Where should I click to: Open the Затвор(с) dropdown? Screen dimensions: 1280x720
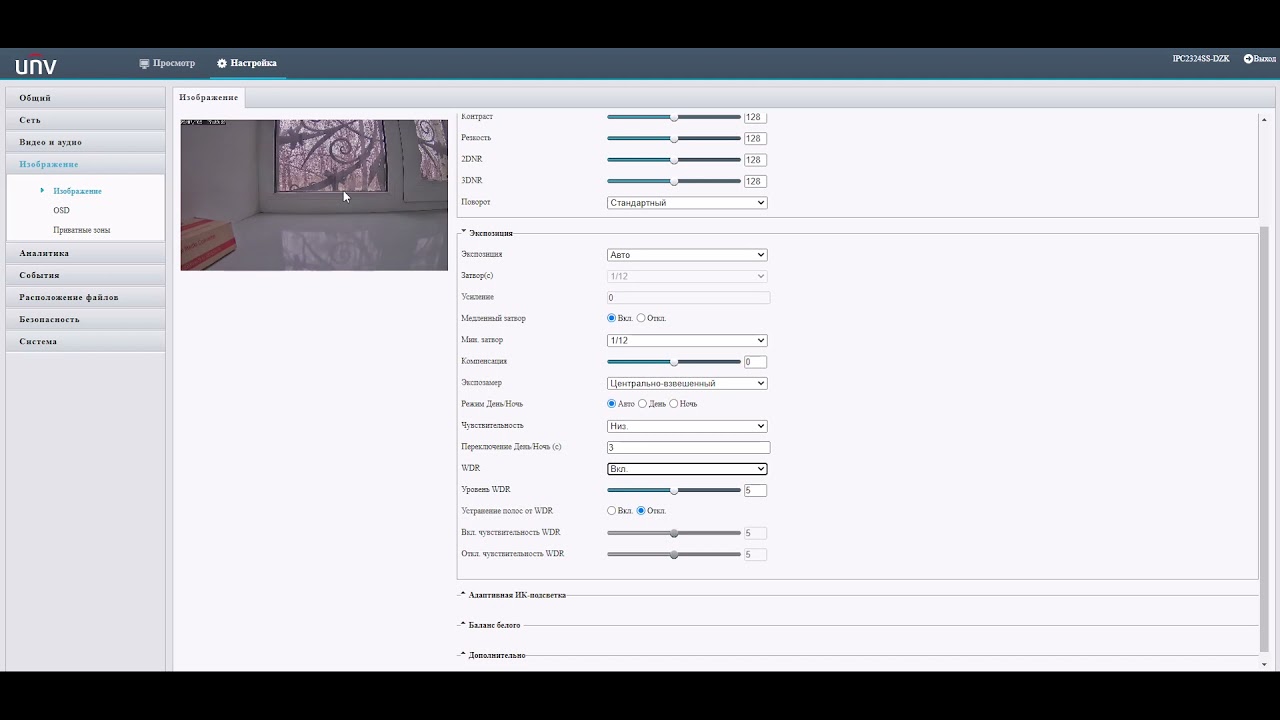[x=687, y=276]
